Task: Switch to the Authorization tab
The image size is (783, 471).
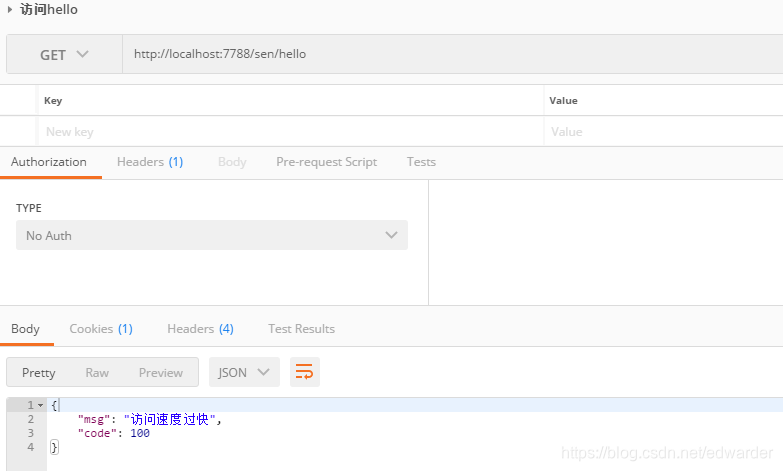Action: 49,162
